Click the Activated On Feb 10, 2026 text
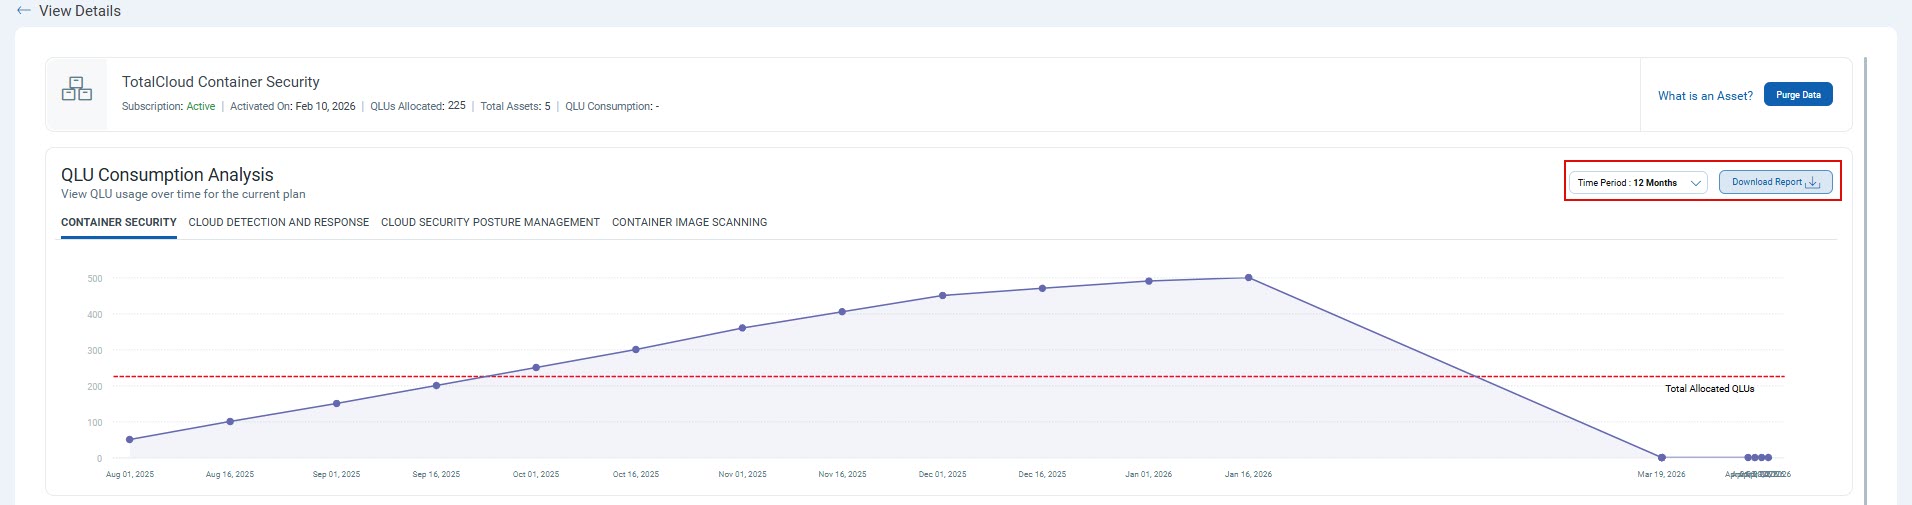Screen dimensions: 1912x505 click(x=292, y=106)
